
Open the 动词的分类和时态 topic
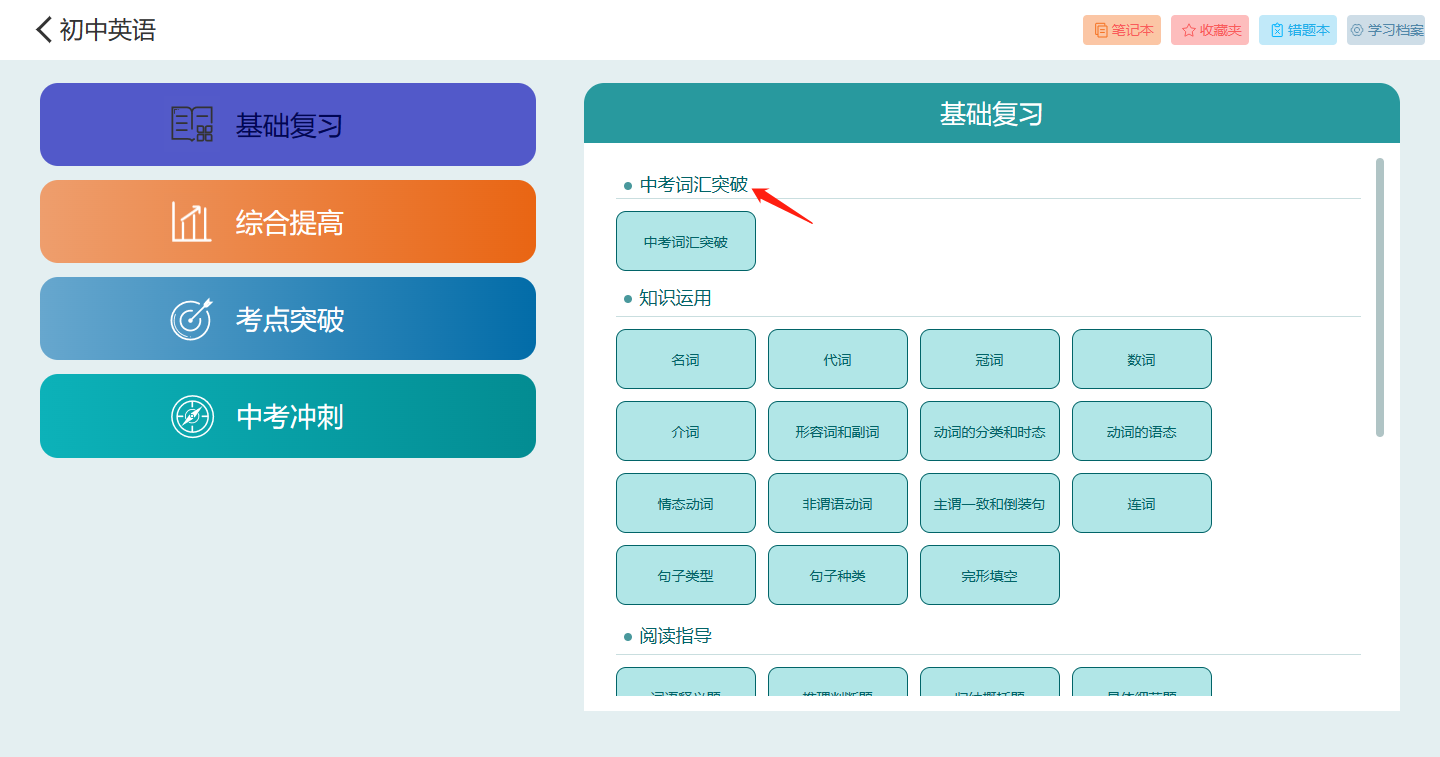(x=990, y=431)
